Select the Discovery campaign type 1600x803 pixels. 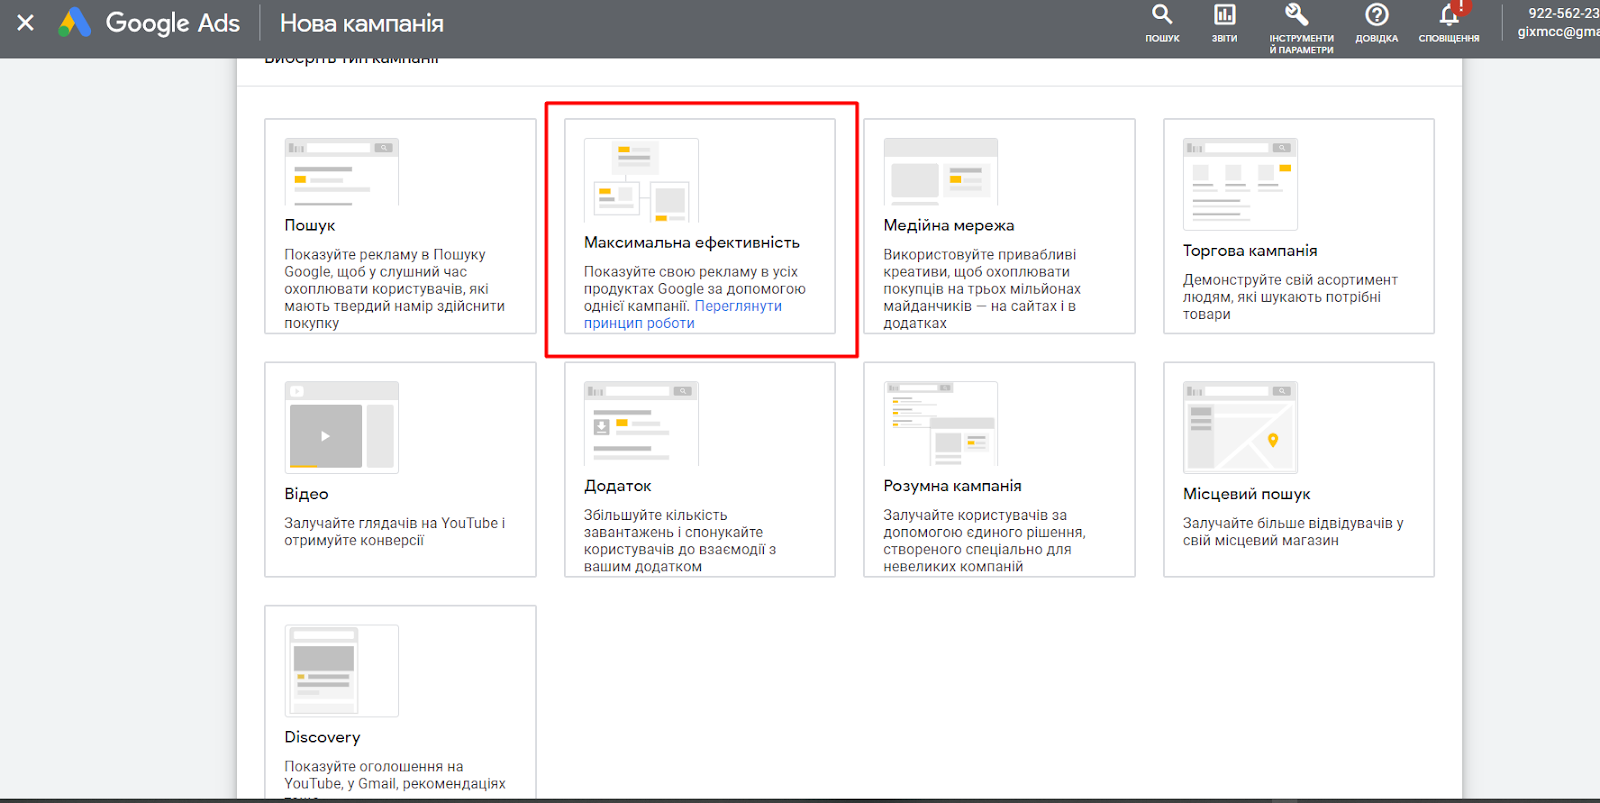point(322,736)
